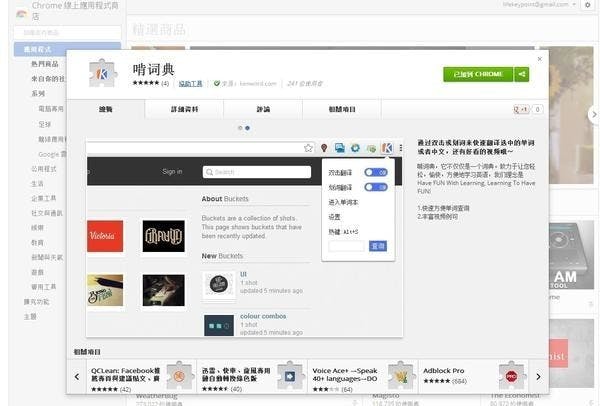Click the word input box in popup

click(x=346, y=246)
